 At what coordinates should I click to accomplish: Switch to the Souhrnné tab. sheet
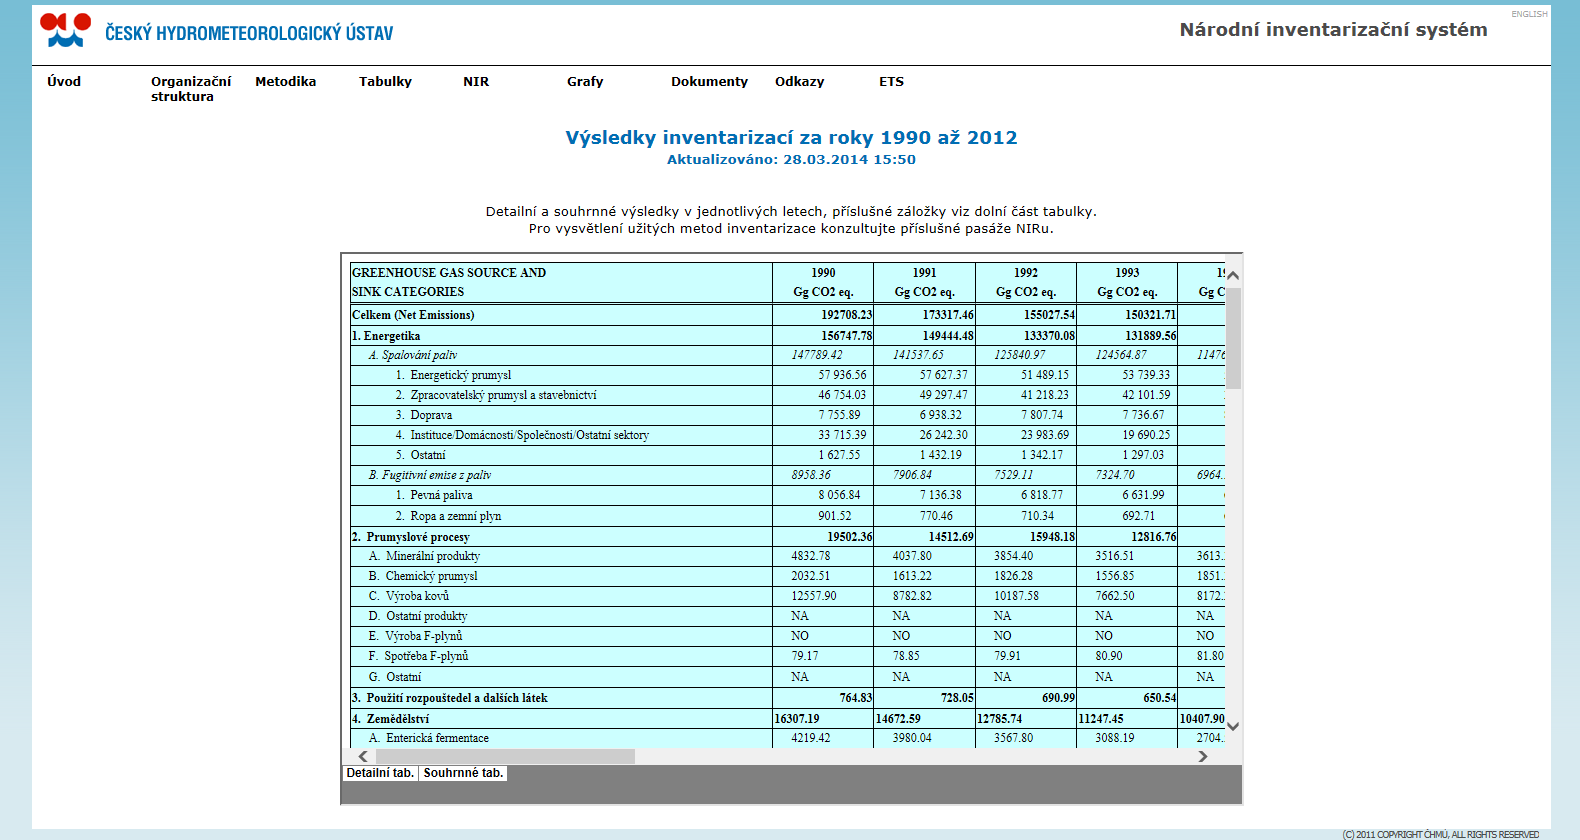tap(463, 773)
